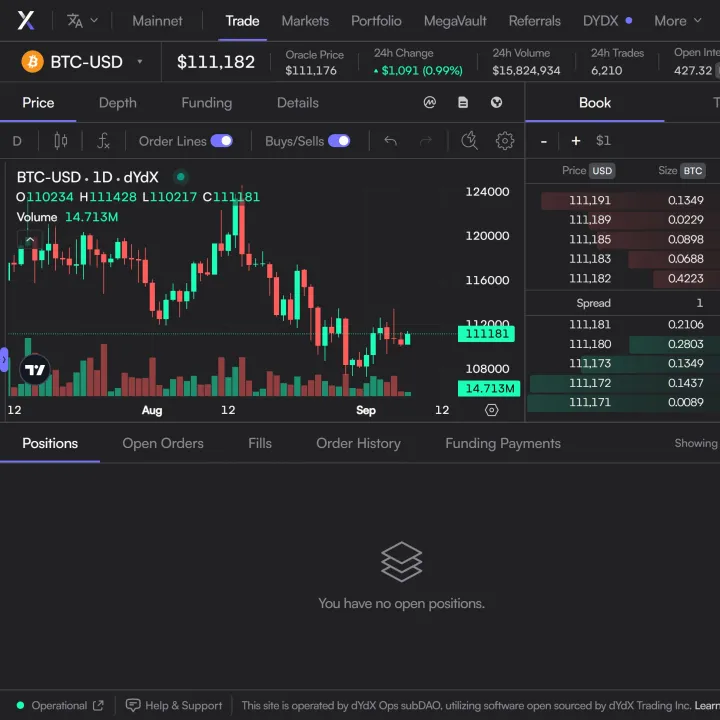The image size is (720, 720).
Task: Switch to the Depth chart tab
Action: 118,102
